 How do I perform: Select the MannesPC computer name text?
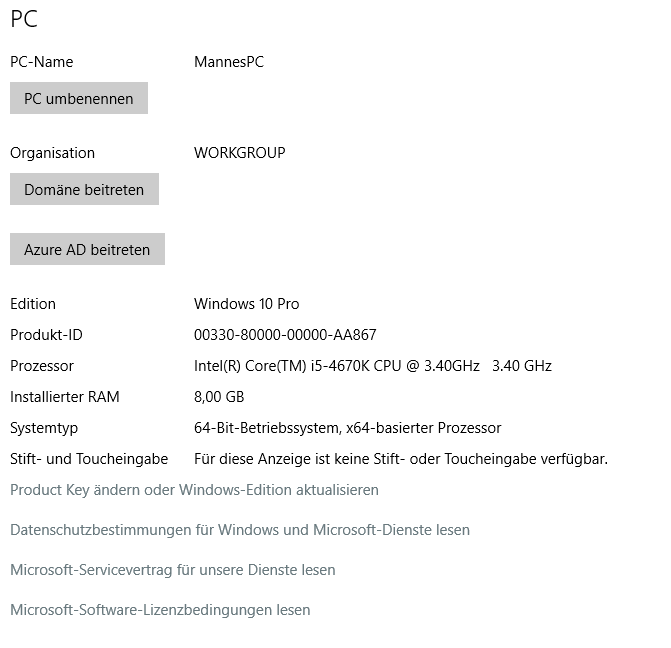point(228,62)
